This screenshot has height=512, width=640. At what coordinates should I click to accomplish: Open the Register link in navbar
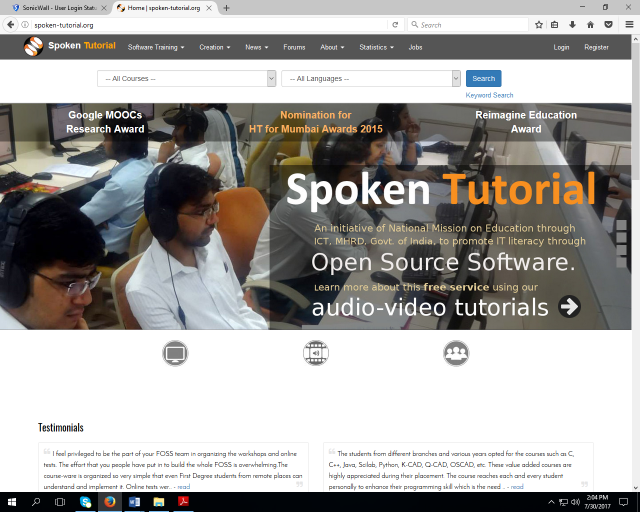click(x=596, y=47)
